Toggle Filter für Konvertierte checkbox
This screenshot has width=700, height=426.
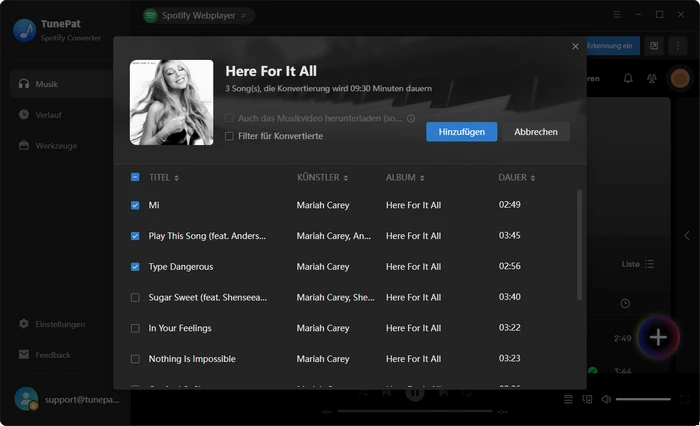point(229,136)
